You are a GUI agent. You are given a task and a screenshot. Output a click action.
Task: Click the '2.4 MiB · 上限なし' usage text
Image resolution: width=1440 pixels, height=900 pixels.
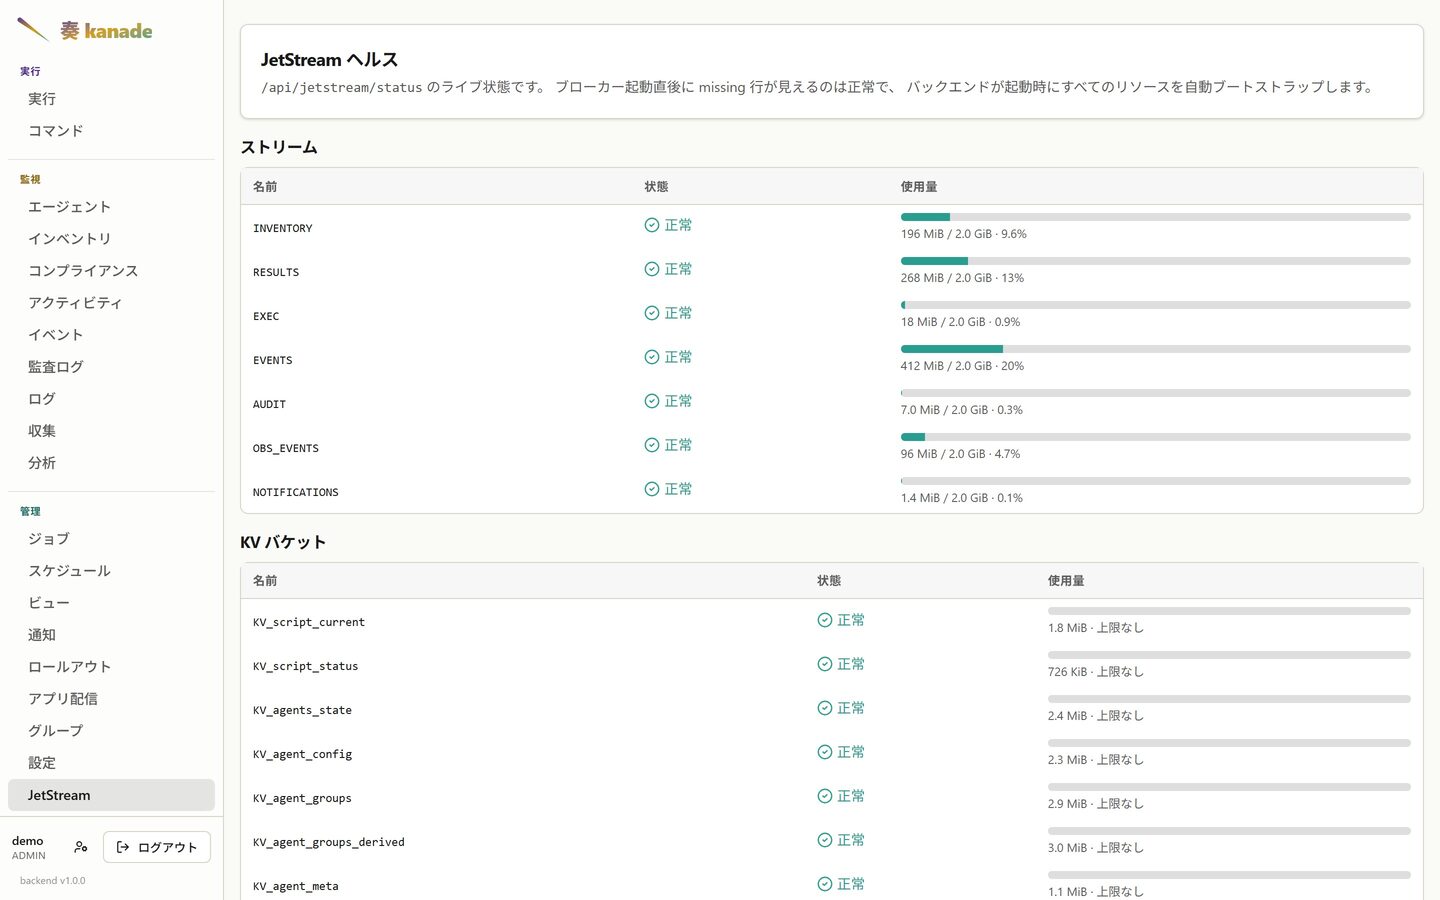coord(1096,716)
